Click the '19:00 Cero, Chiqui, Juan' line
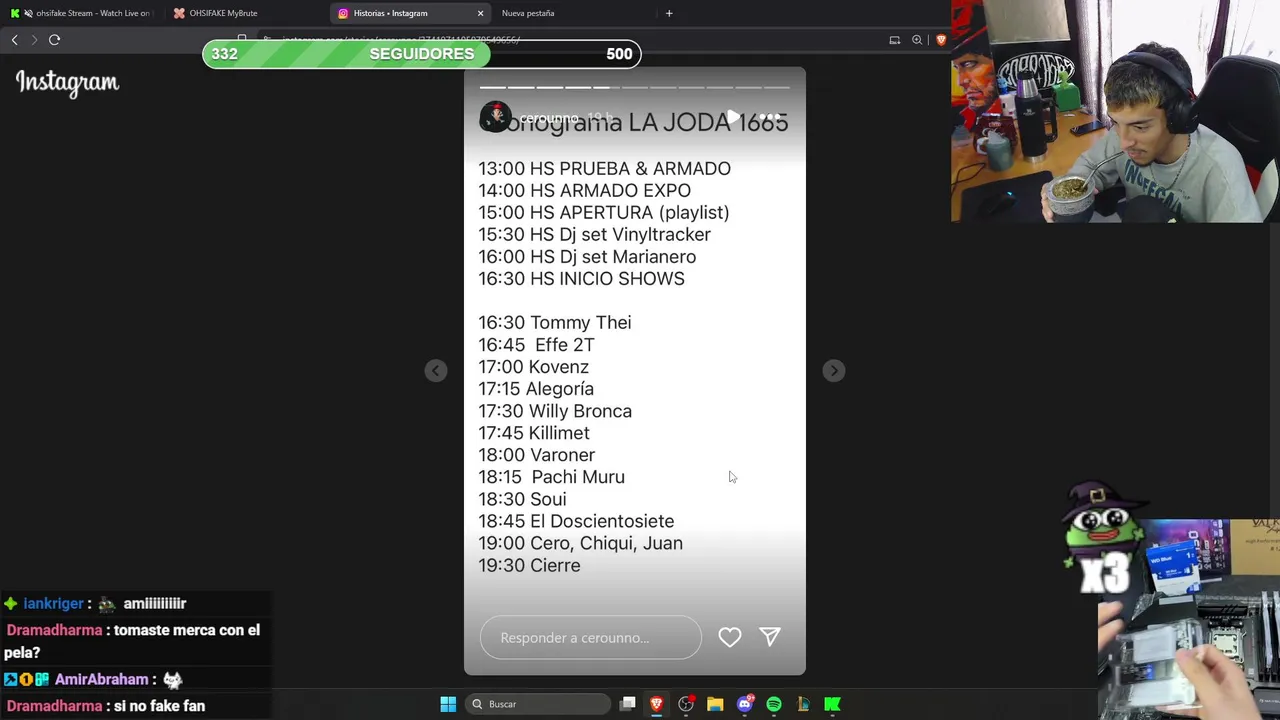This screenshot has height=720, width=1280. click(x=580, y=543)
